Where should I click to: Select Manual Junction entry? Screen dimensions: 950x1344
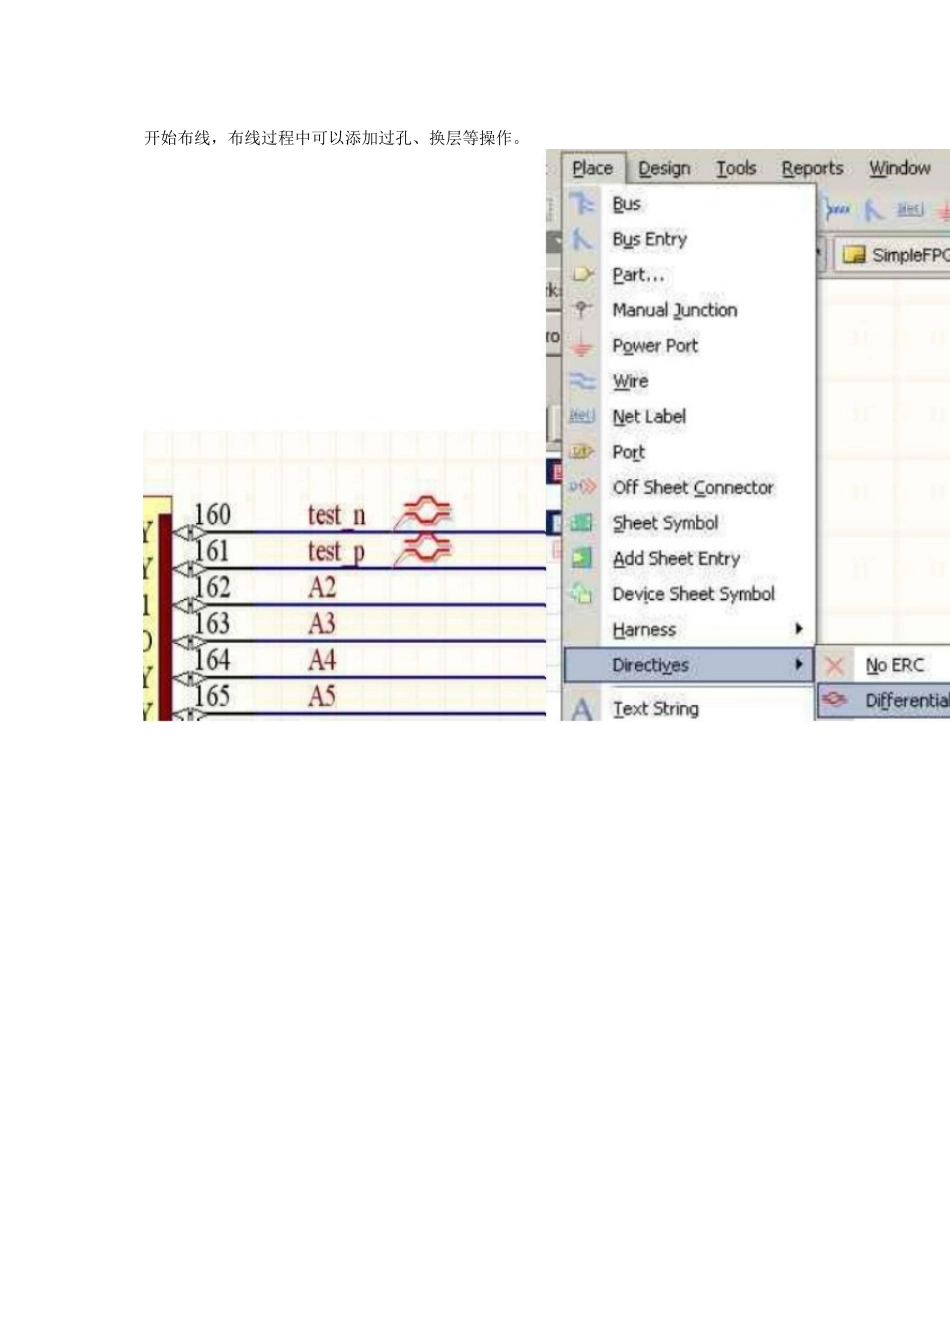click(x=690, y=310)
